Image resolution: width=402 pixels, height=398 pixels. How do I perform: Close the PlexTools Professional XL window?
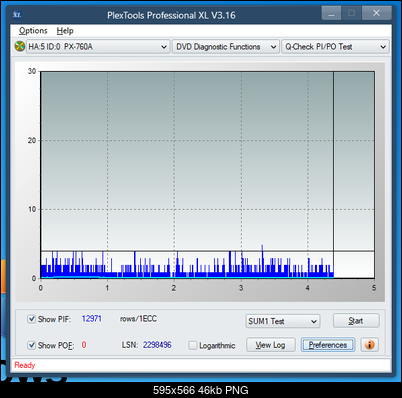click(376, 13)
